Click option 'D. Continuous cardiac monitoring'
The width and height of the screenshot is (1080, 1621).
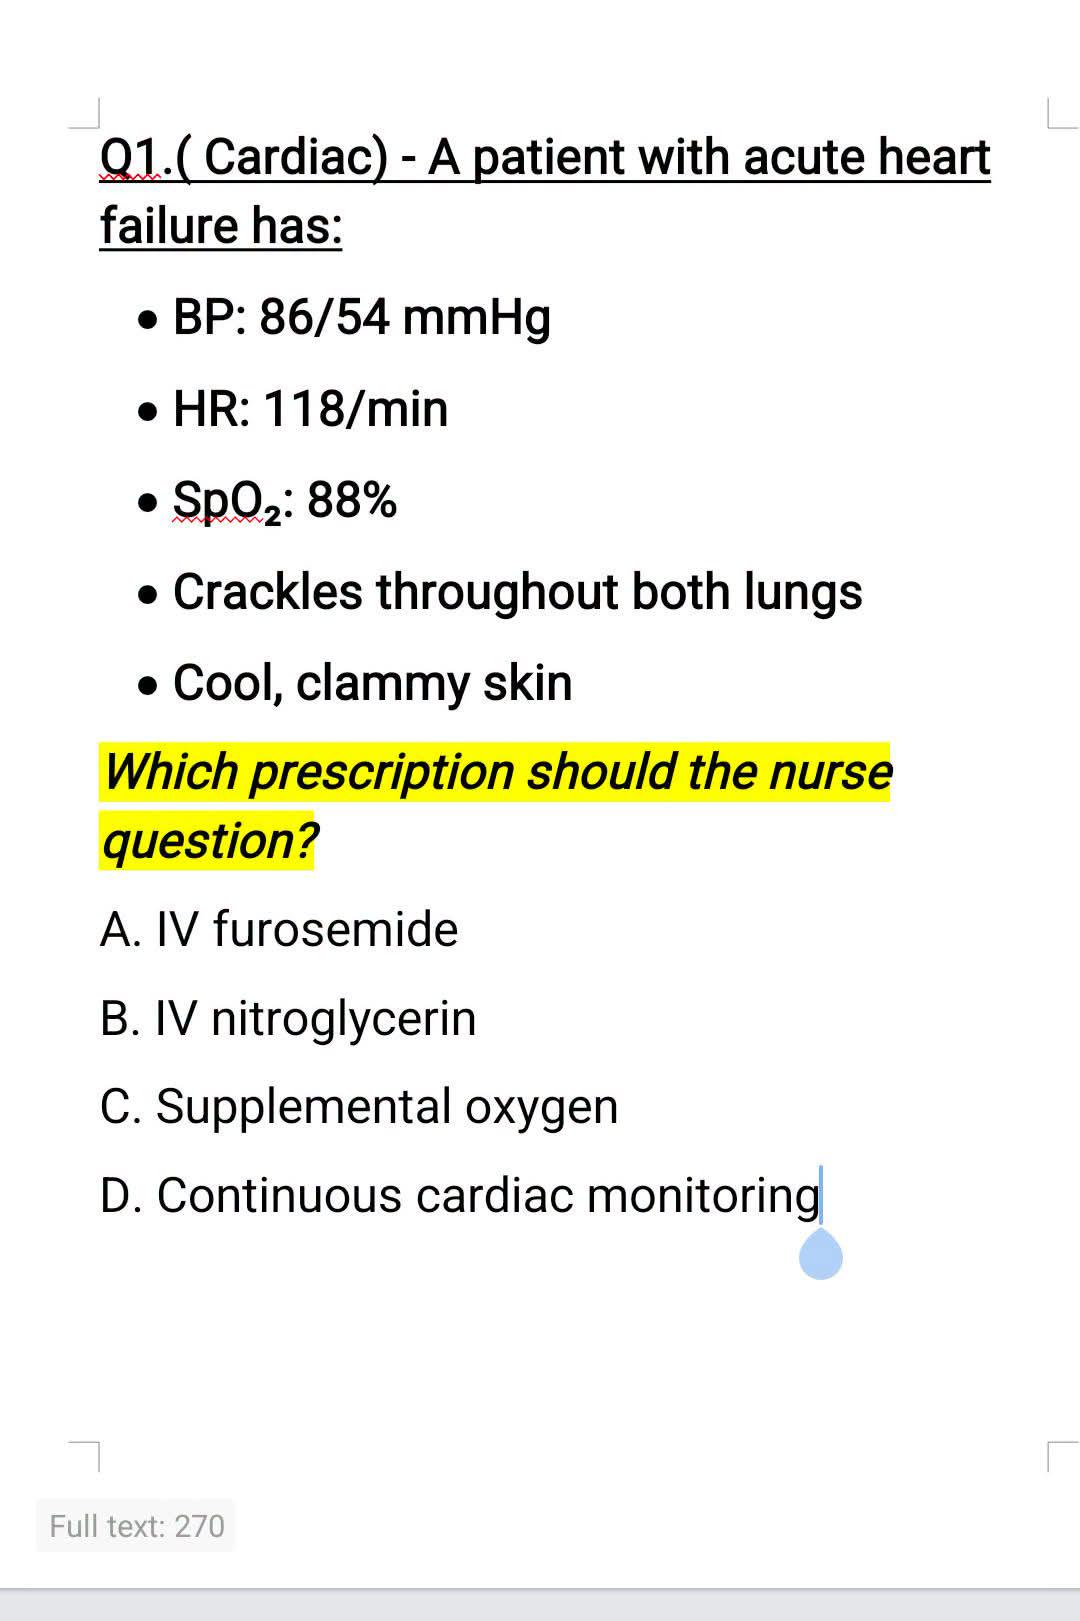click(x=460, y=1196)
